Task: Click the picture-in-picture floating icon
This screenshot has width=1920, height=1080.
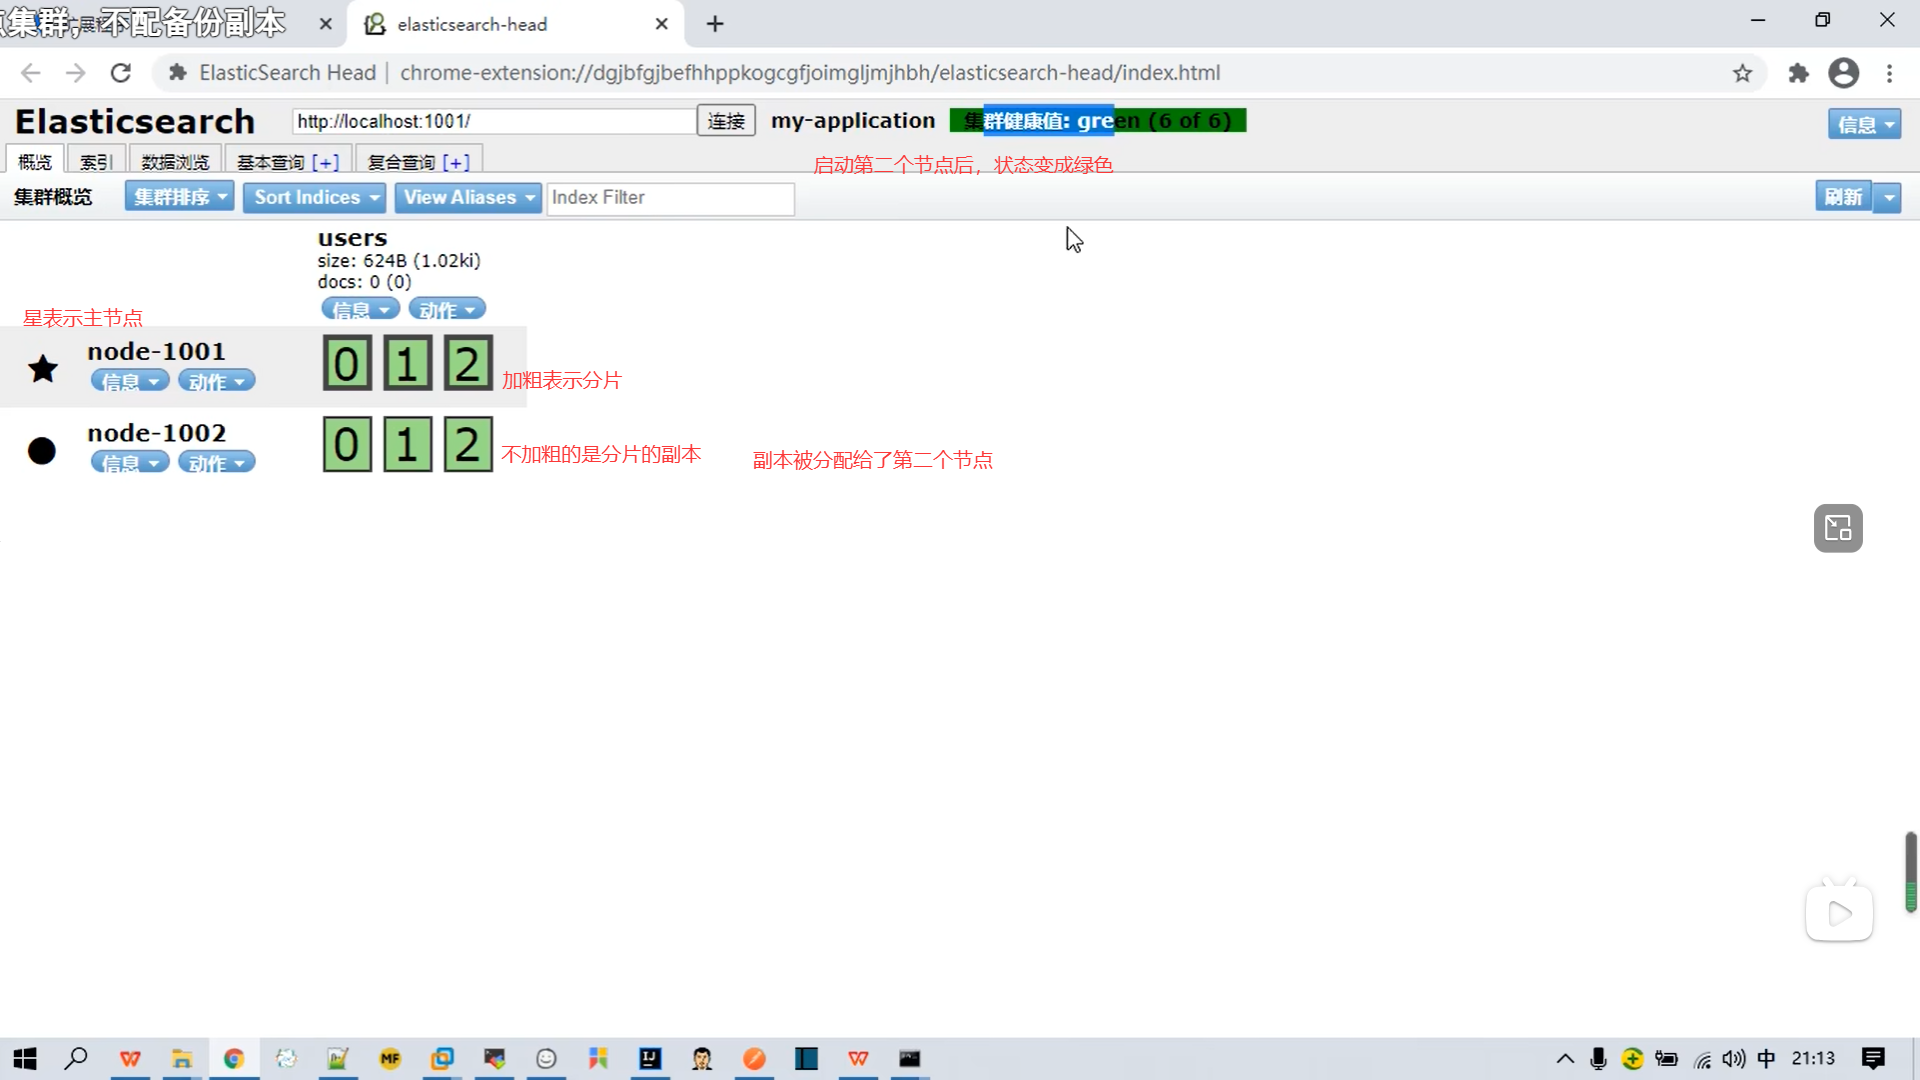Action: pyautogui.click(x=1838, y=528)
